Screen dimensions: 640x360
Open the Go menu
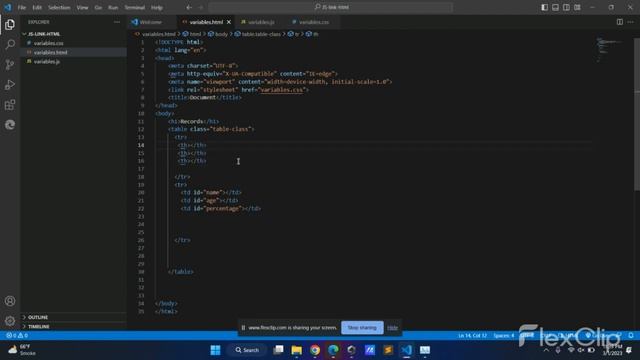98,7
